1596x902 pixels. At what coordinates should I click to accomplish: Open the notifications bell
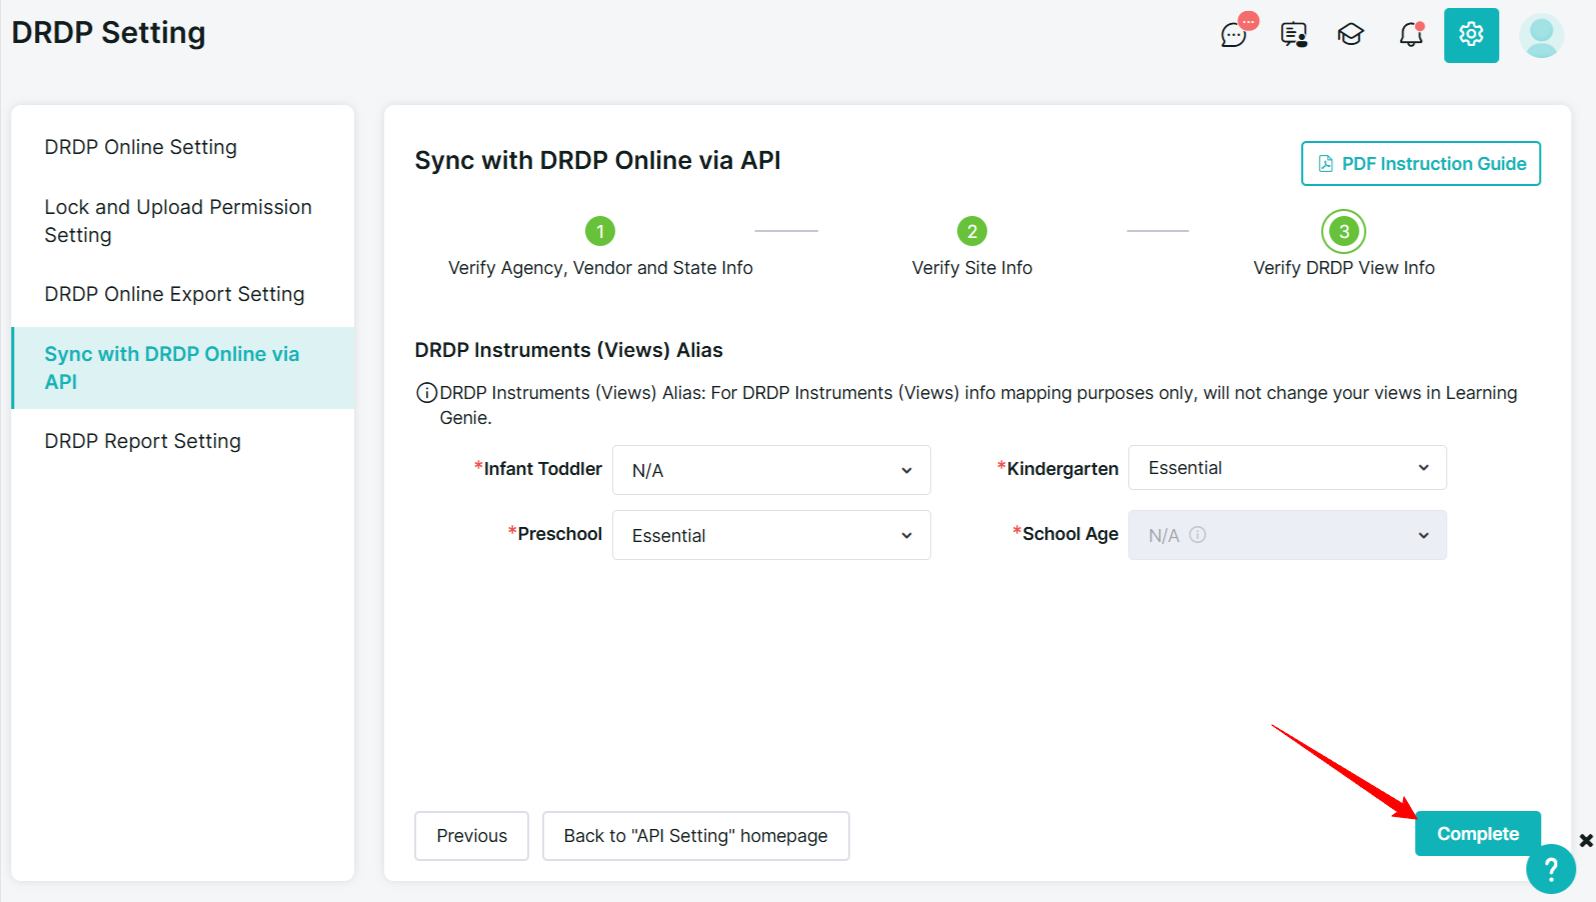tap(1411, 35)
